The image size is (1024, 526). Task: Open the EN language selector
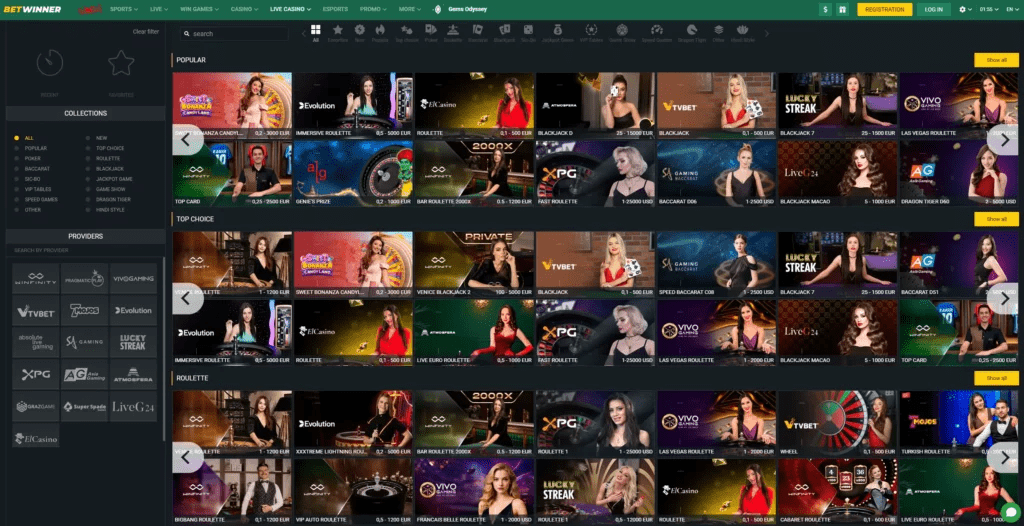click(1012, 9)
